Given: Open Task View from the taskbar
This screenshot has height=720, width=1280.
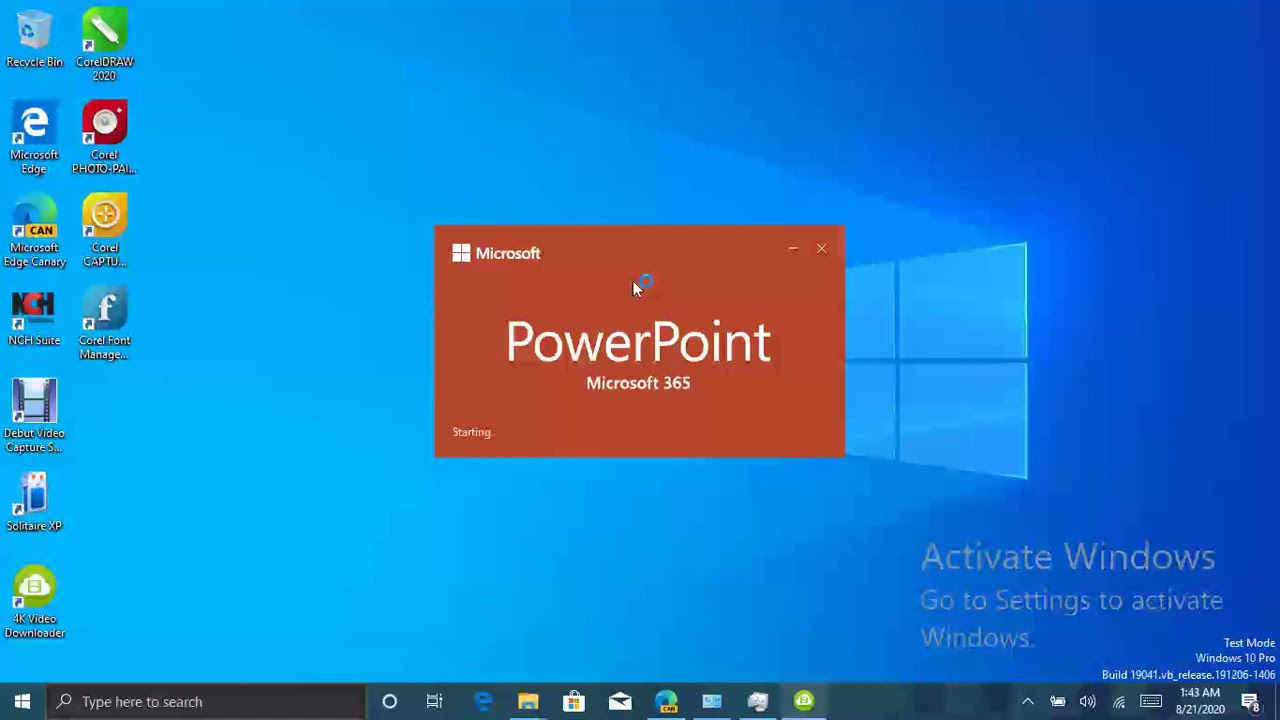Looking at the screenshot, I should pyautogui.click(x=434, y=701).
